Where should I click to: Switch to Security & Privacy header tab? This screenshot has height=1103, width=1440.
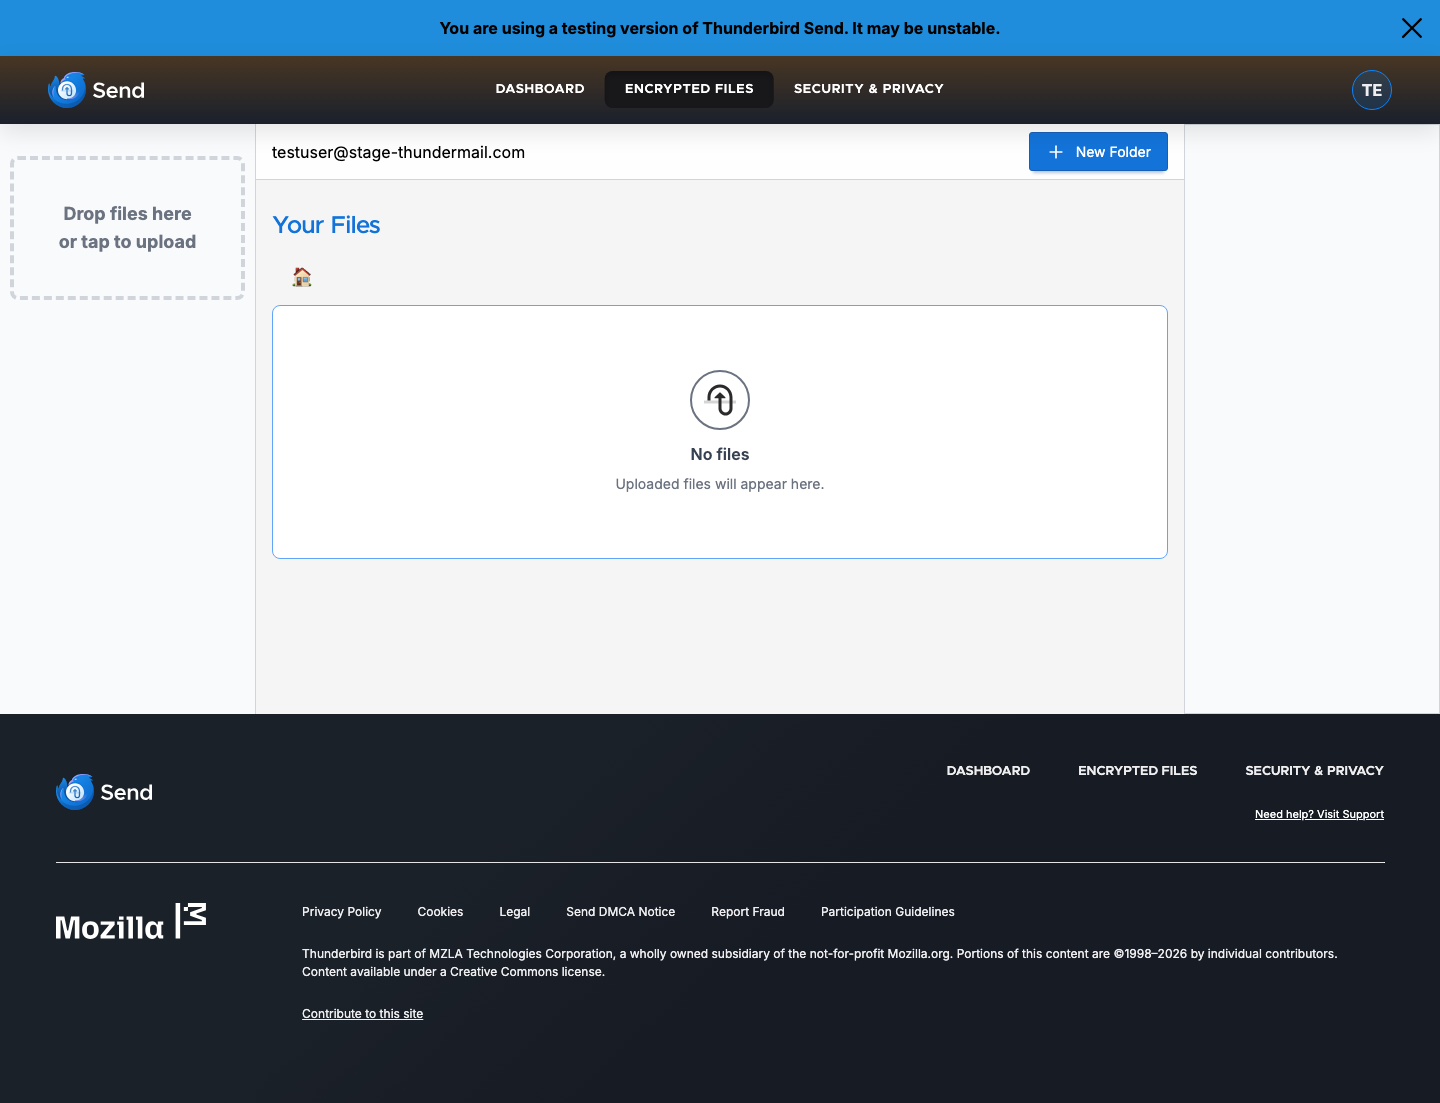(x=869, y=89)
